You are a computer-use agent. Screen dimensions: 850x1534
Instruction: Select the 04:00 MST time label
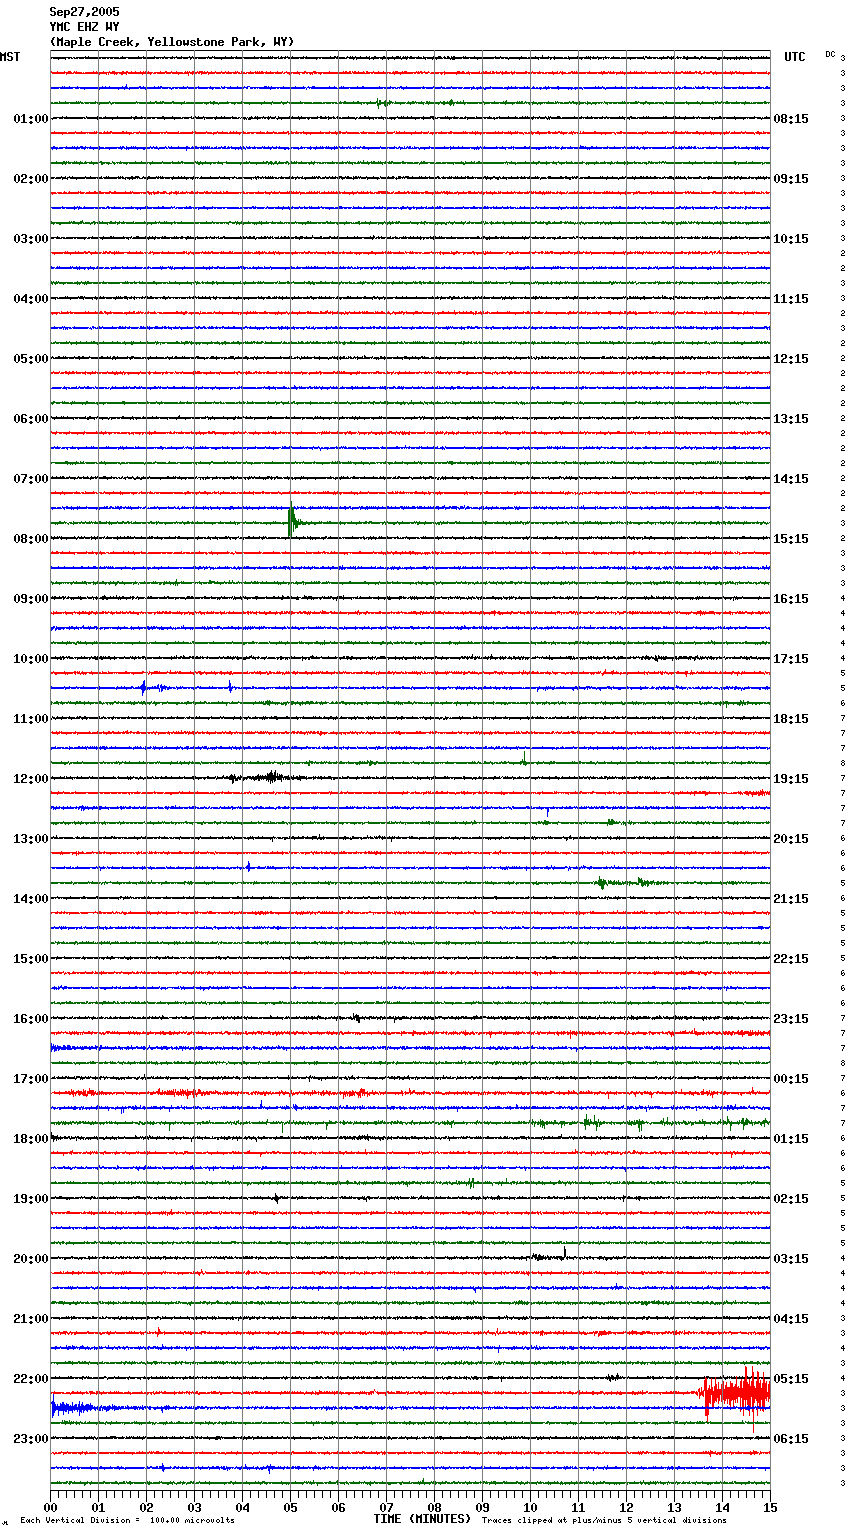pos(31,299)
